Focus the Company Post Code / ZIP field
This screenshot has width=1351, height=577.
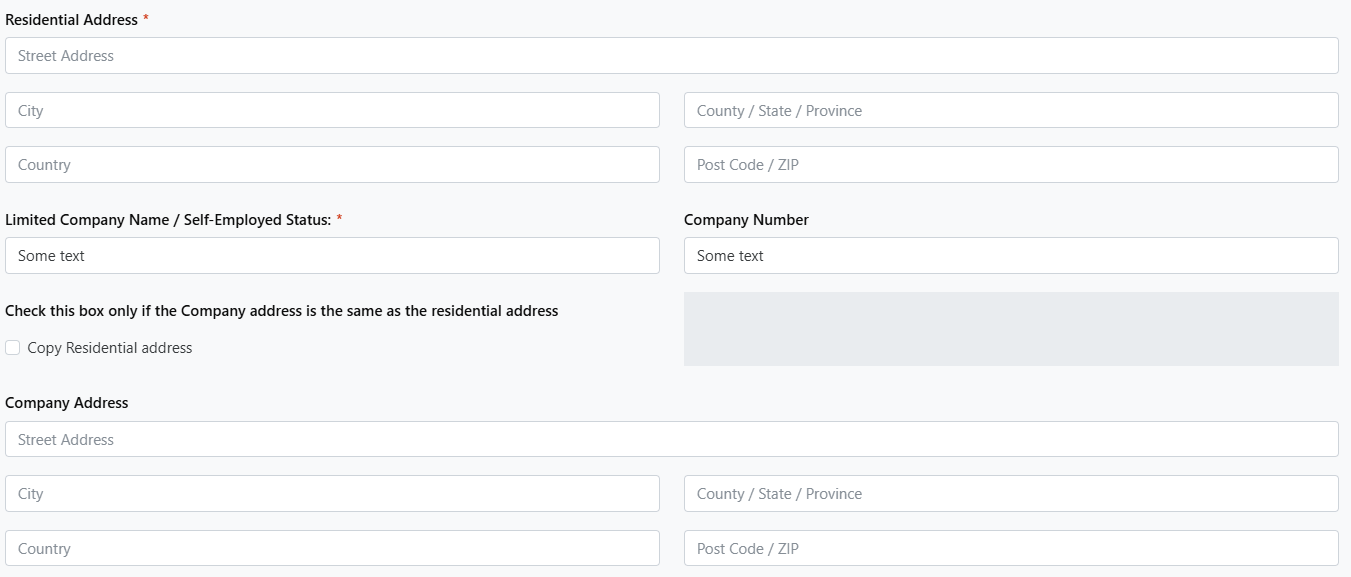[x=1010, y=549]
